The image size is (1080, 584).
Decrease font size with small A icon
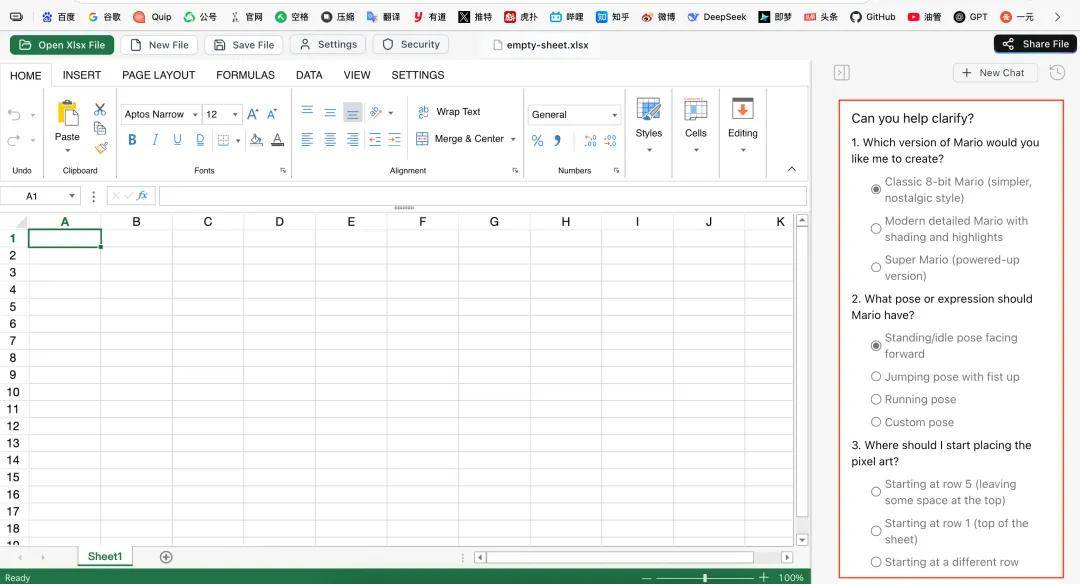[272, 114]
